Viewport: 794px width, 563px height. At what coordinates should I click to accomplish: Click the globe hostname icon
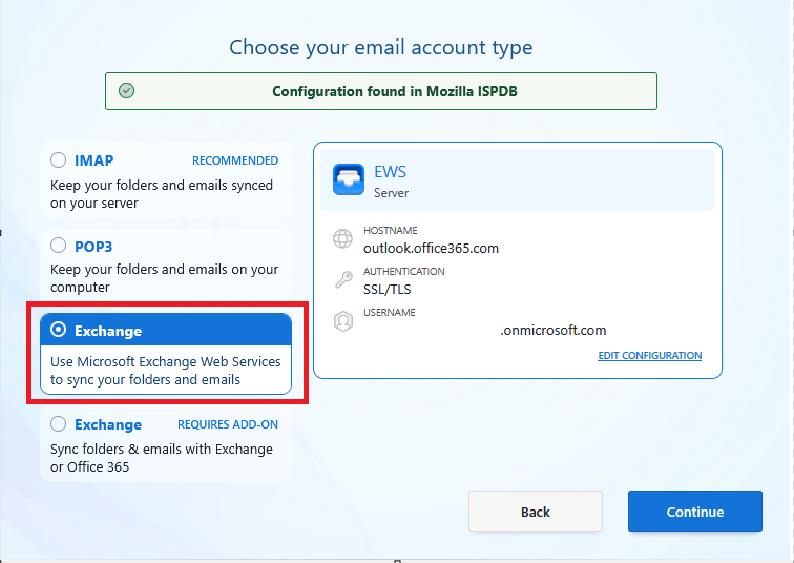(343, 239)
